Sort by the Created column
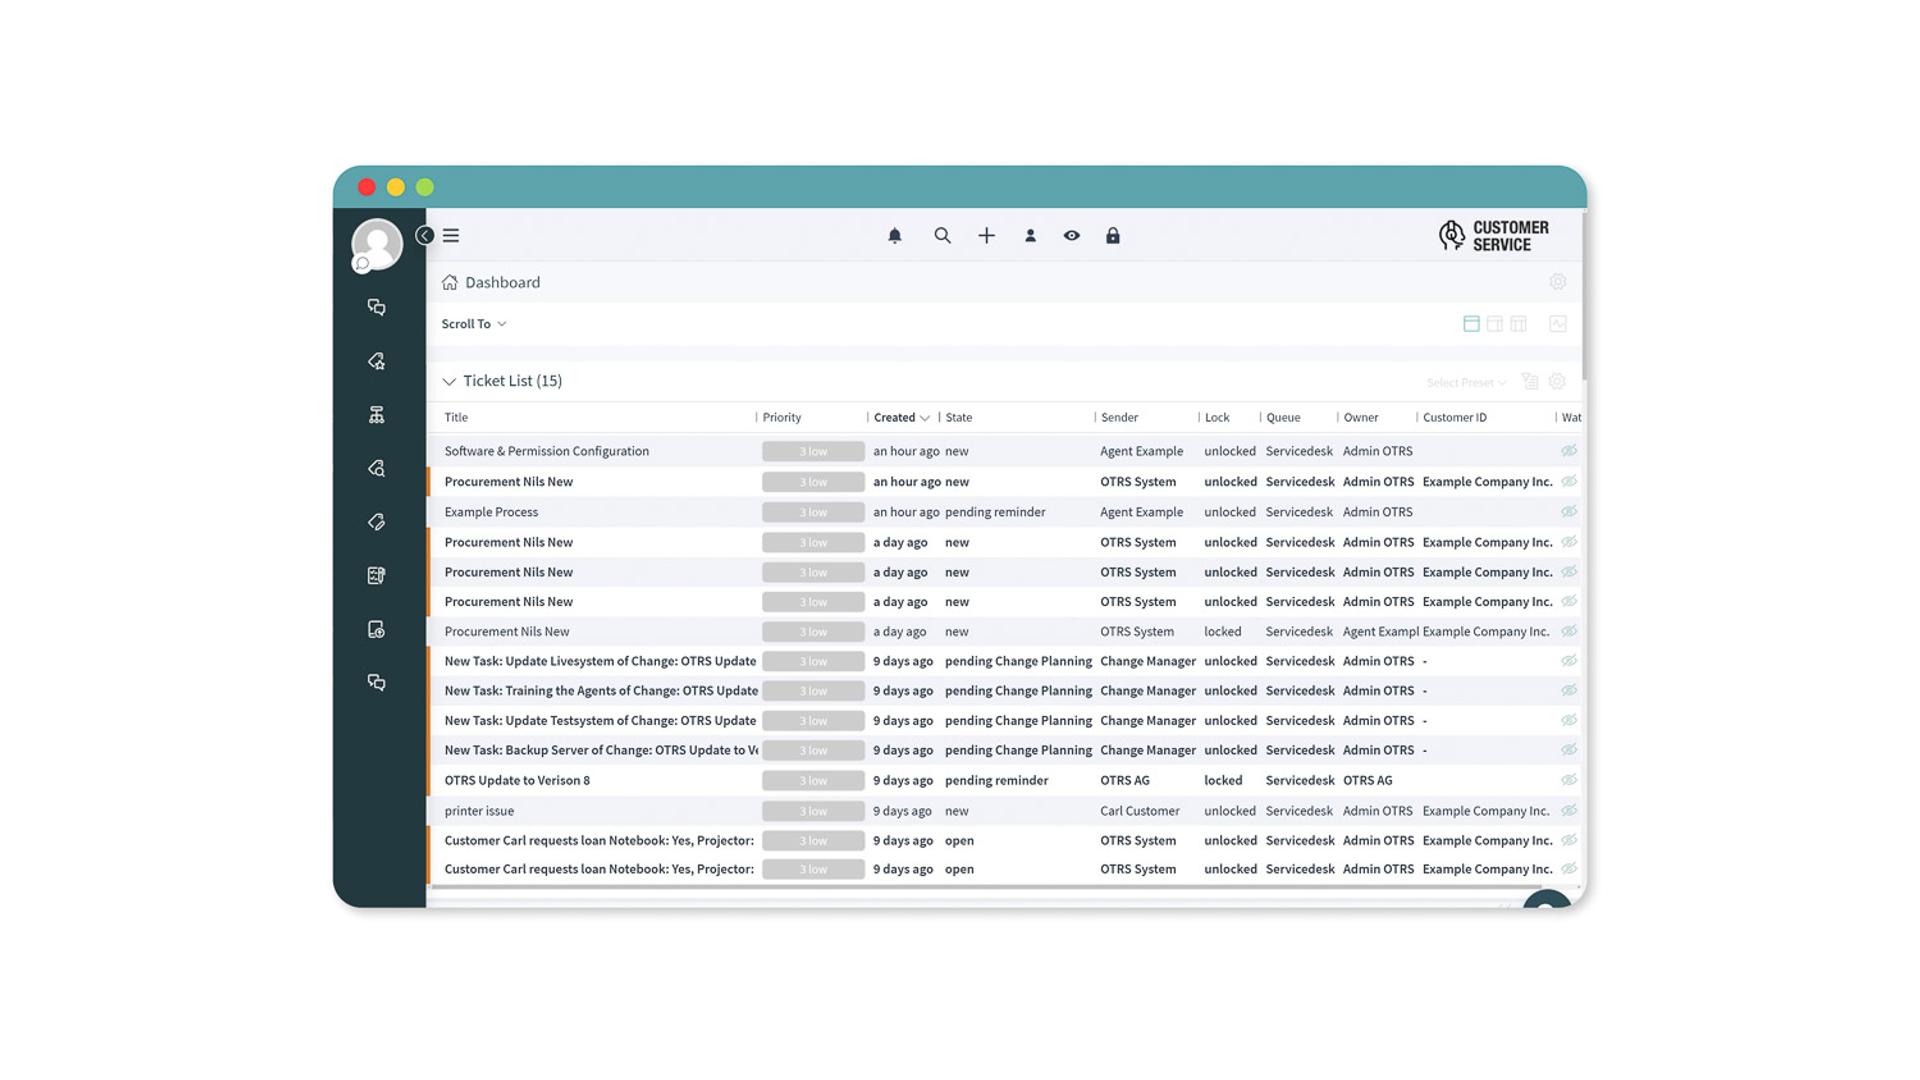 coord(901,418)
